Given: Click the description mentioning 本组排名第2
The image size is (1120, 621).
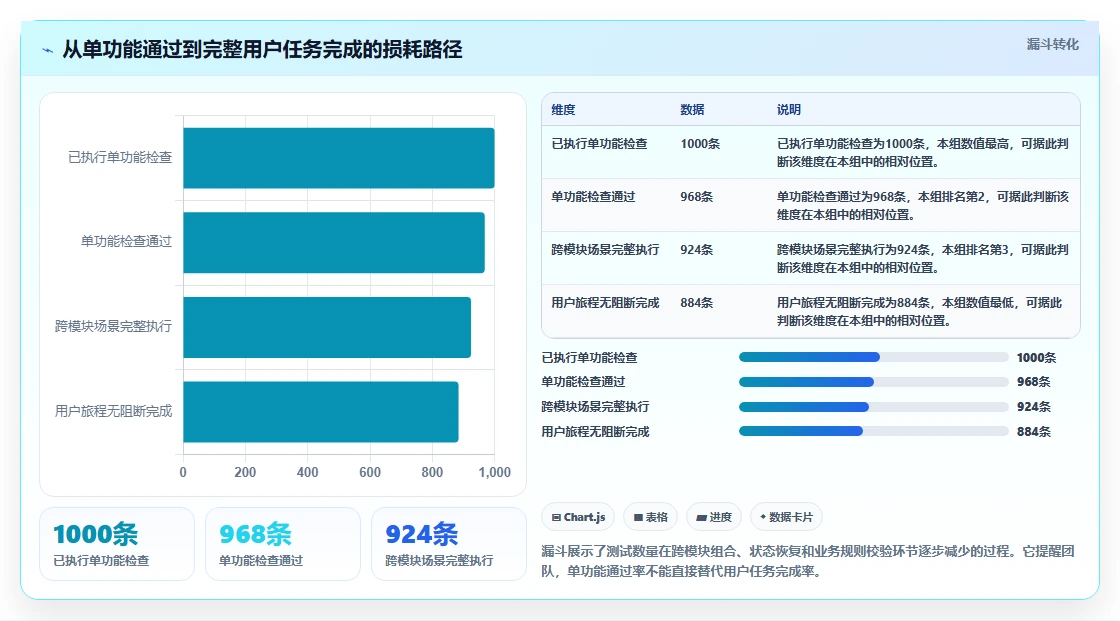Looking at the screenshot, I should pyautogui.click(x=923, y=205).
